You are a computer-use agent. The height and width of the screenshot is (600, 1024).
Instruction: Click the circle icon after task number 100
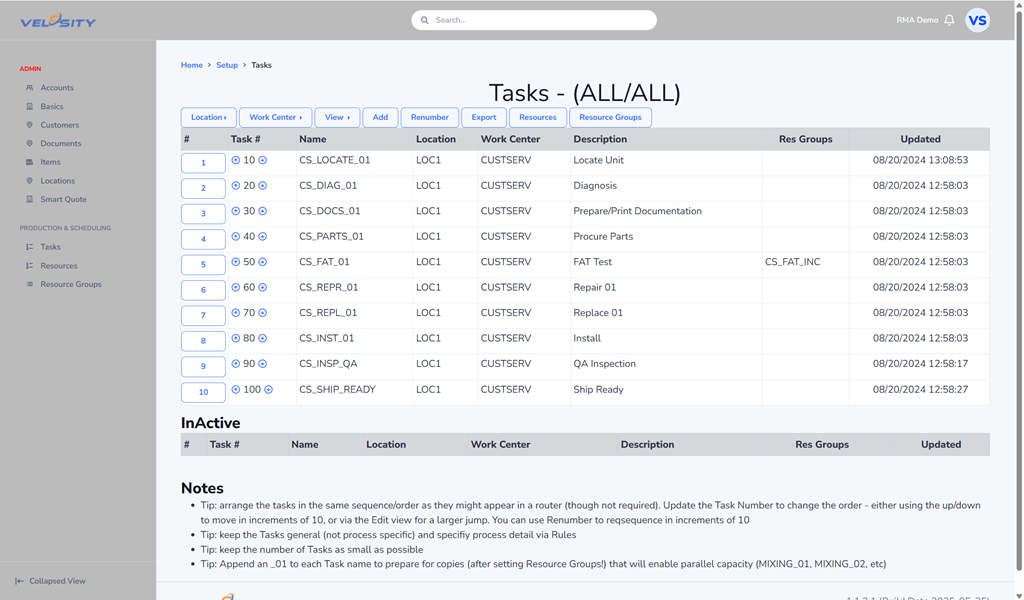click(x=268, y=390)
